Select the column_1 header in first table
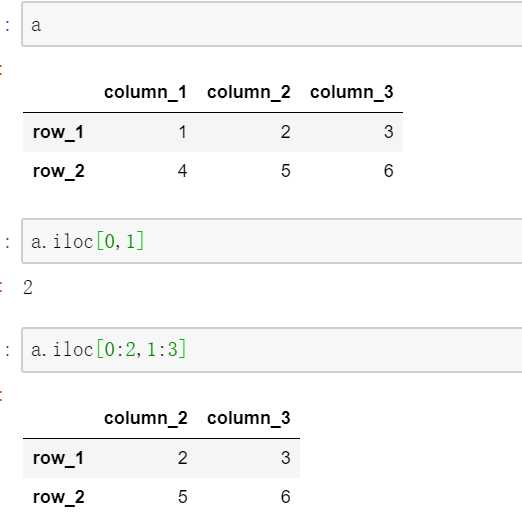The image size is (522, 525). (145, 92)
